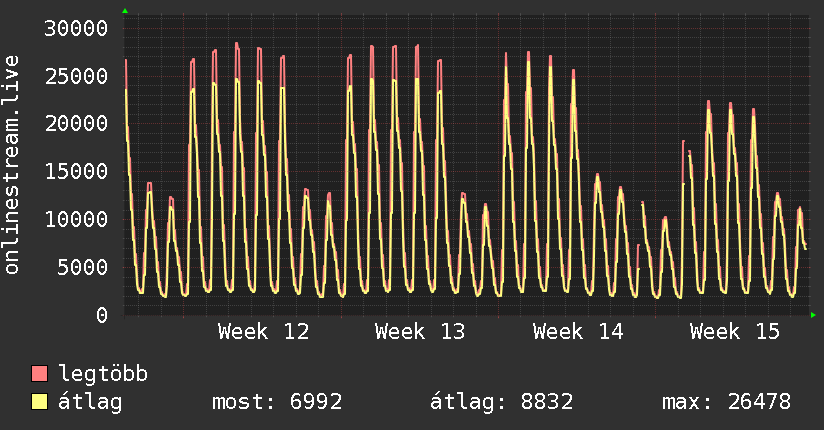Image resolution: width=824 pixels, height=430 pixels.
Task: Select the legtöbb legend label
Action: [103, 373]
